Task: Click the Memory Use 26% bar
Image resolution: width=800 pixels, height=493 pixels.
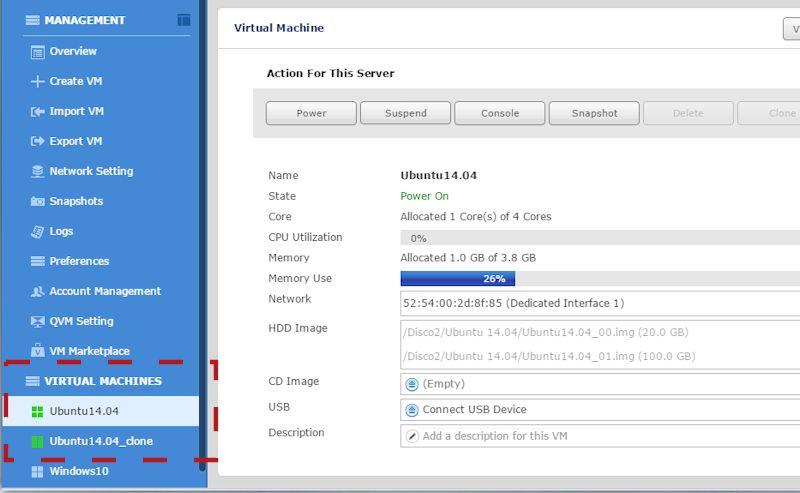Action: click(x=458, y=279)
